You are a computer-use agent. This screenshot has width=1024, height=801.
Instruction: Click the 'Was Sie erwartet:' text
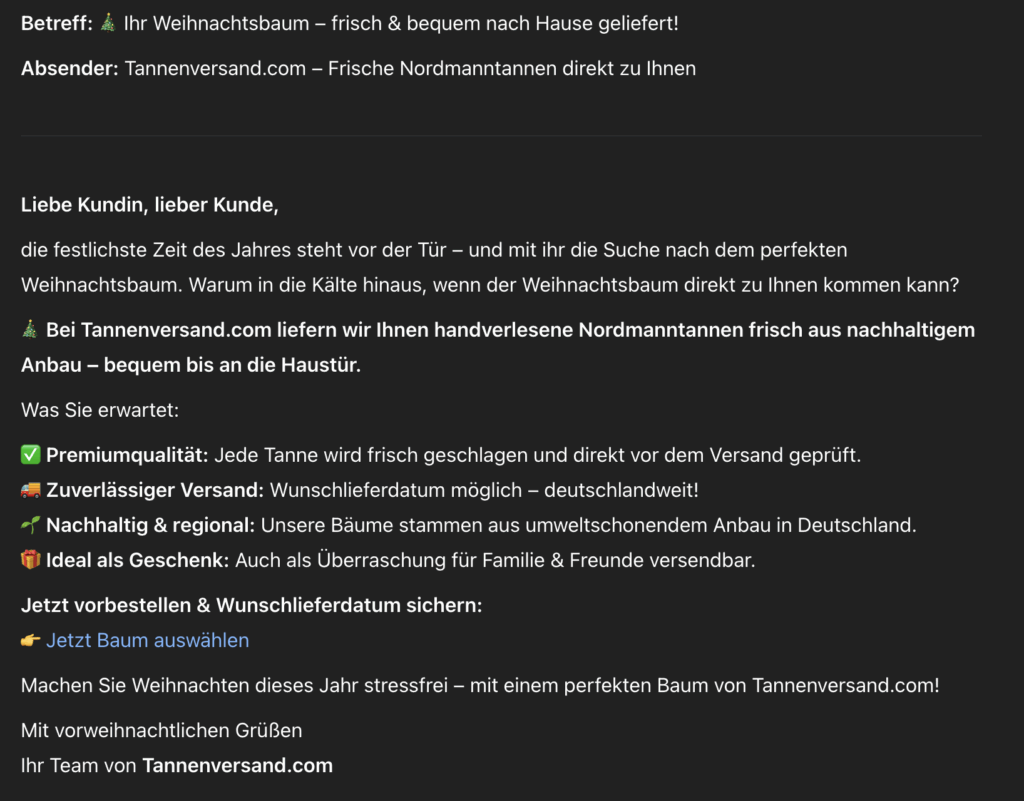[100, 410]
